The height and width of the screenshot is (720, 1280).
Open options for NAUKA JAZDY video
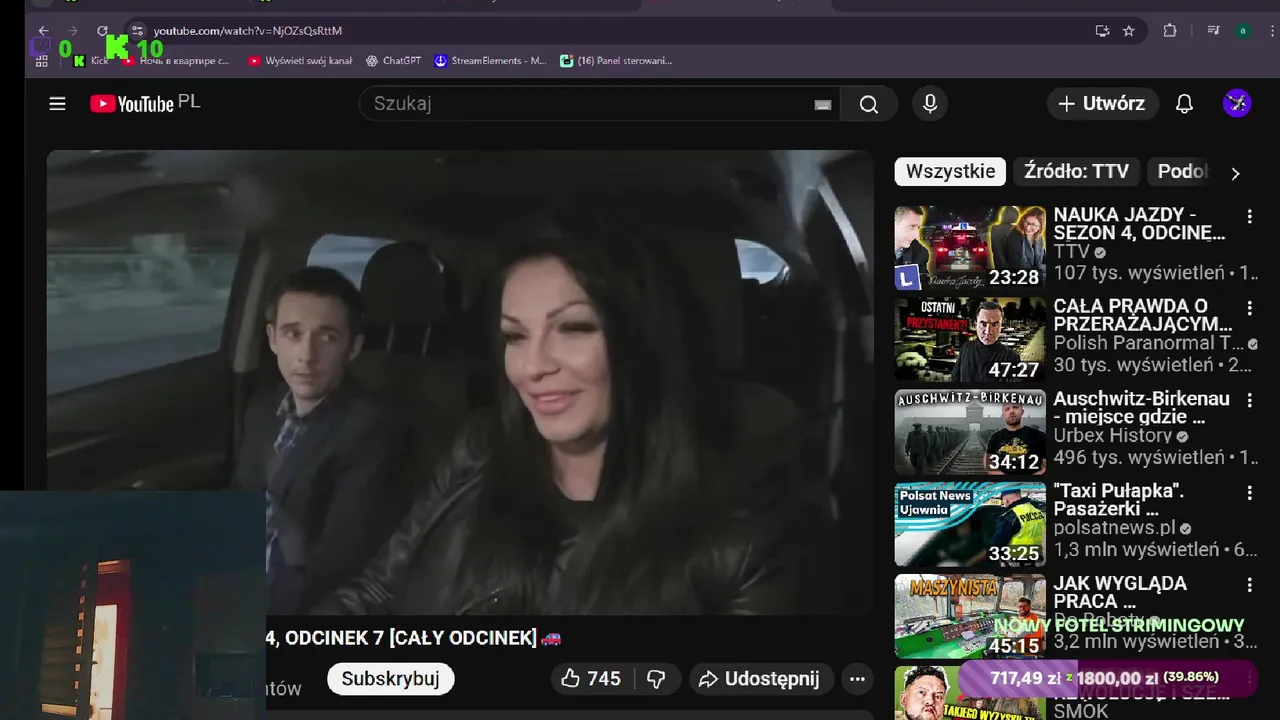[1249, 217]
